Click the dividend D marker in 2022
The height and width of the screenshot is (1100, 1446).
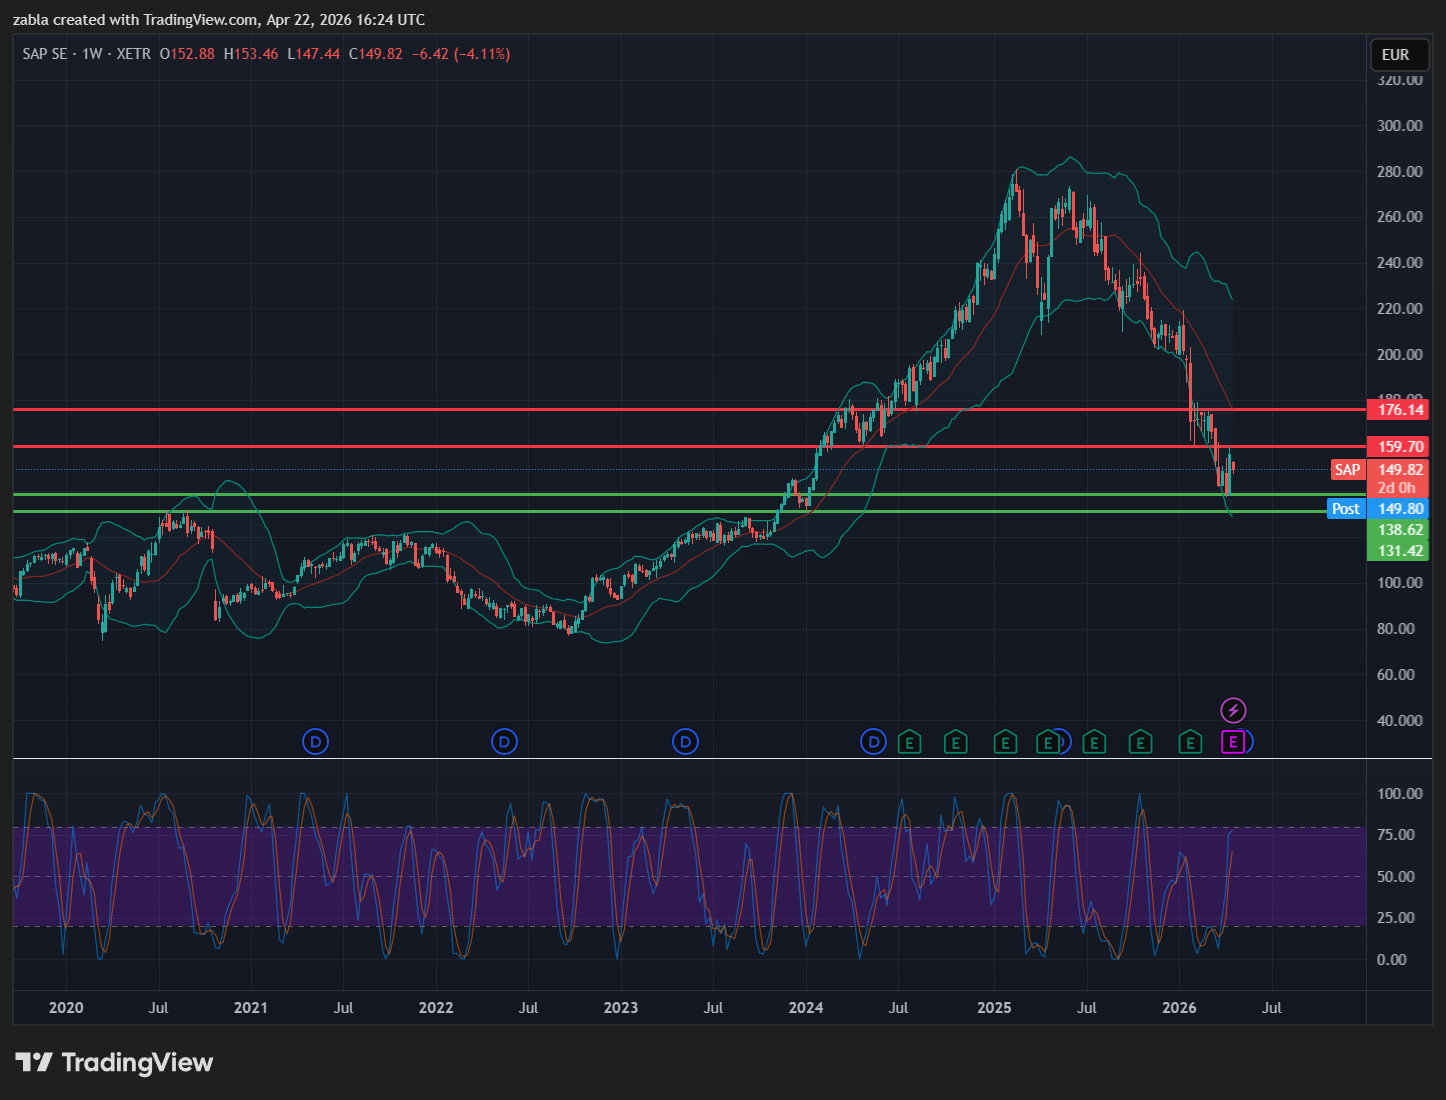point(504,742)
